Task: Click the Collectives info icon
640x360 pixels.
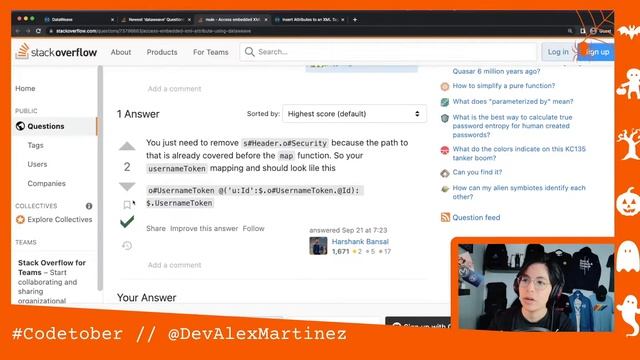Action: click(x=89, y=206)
